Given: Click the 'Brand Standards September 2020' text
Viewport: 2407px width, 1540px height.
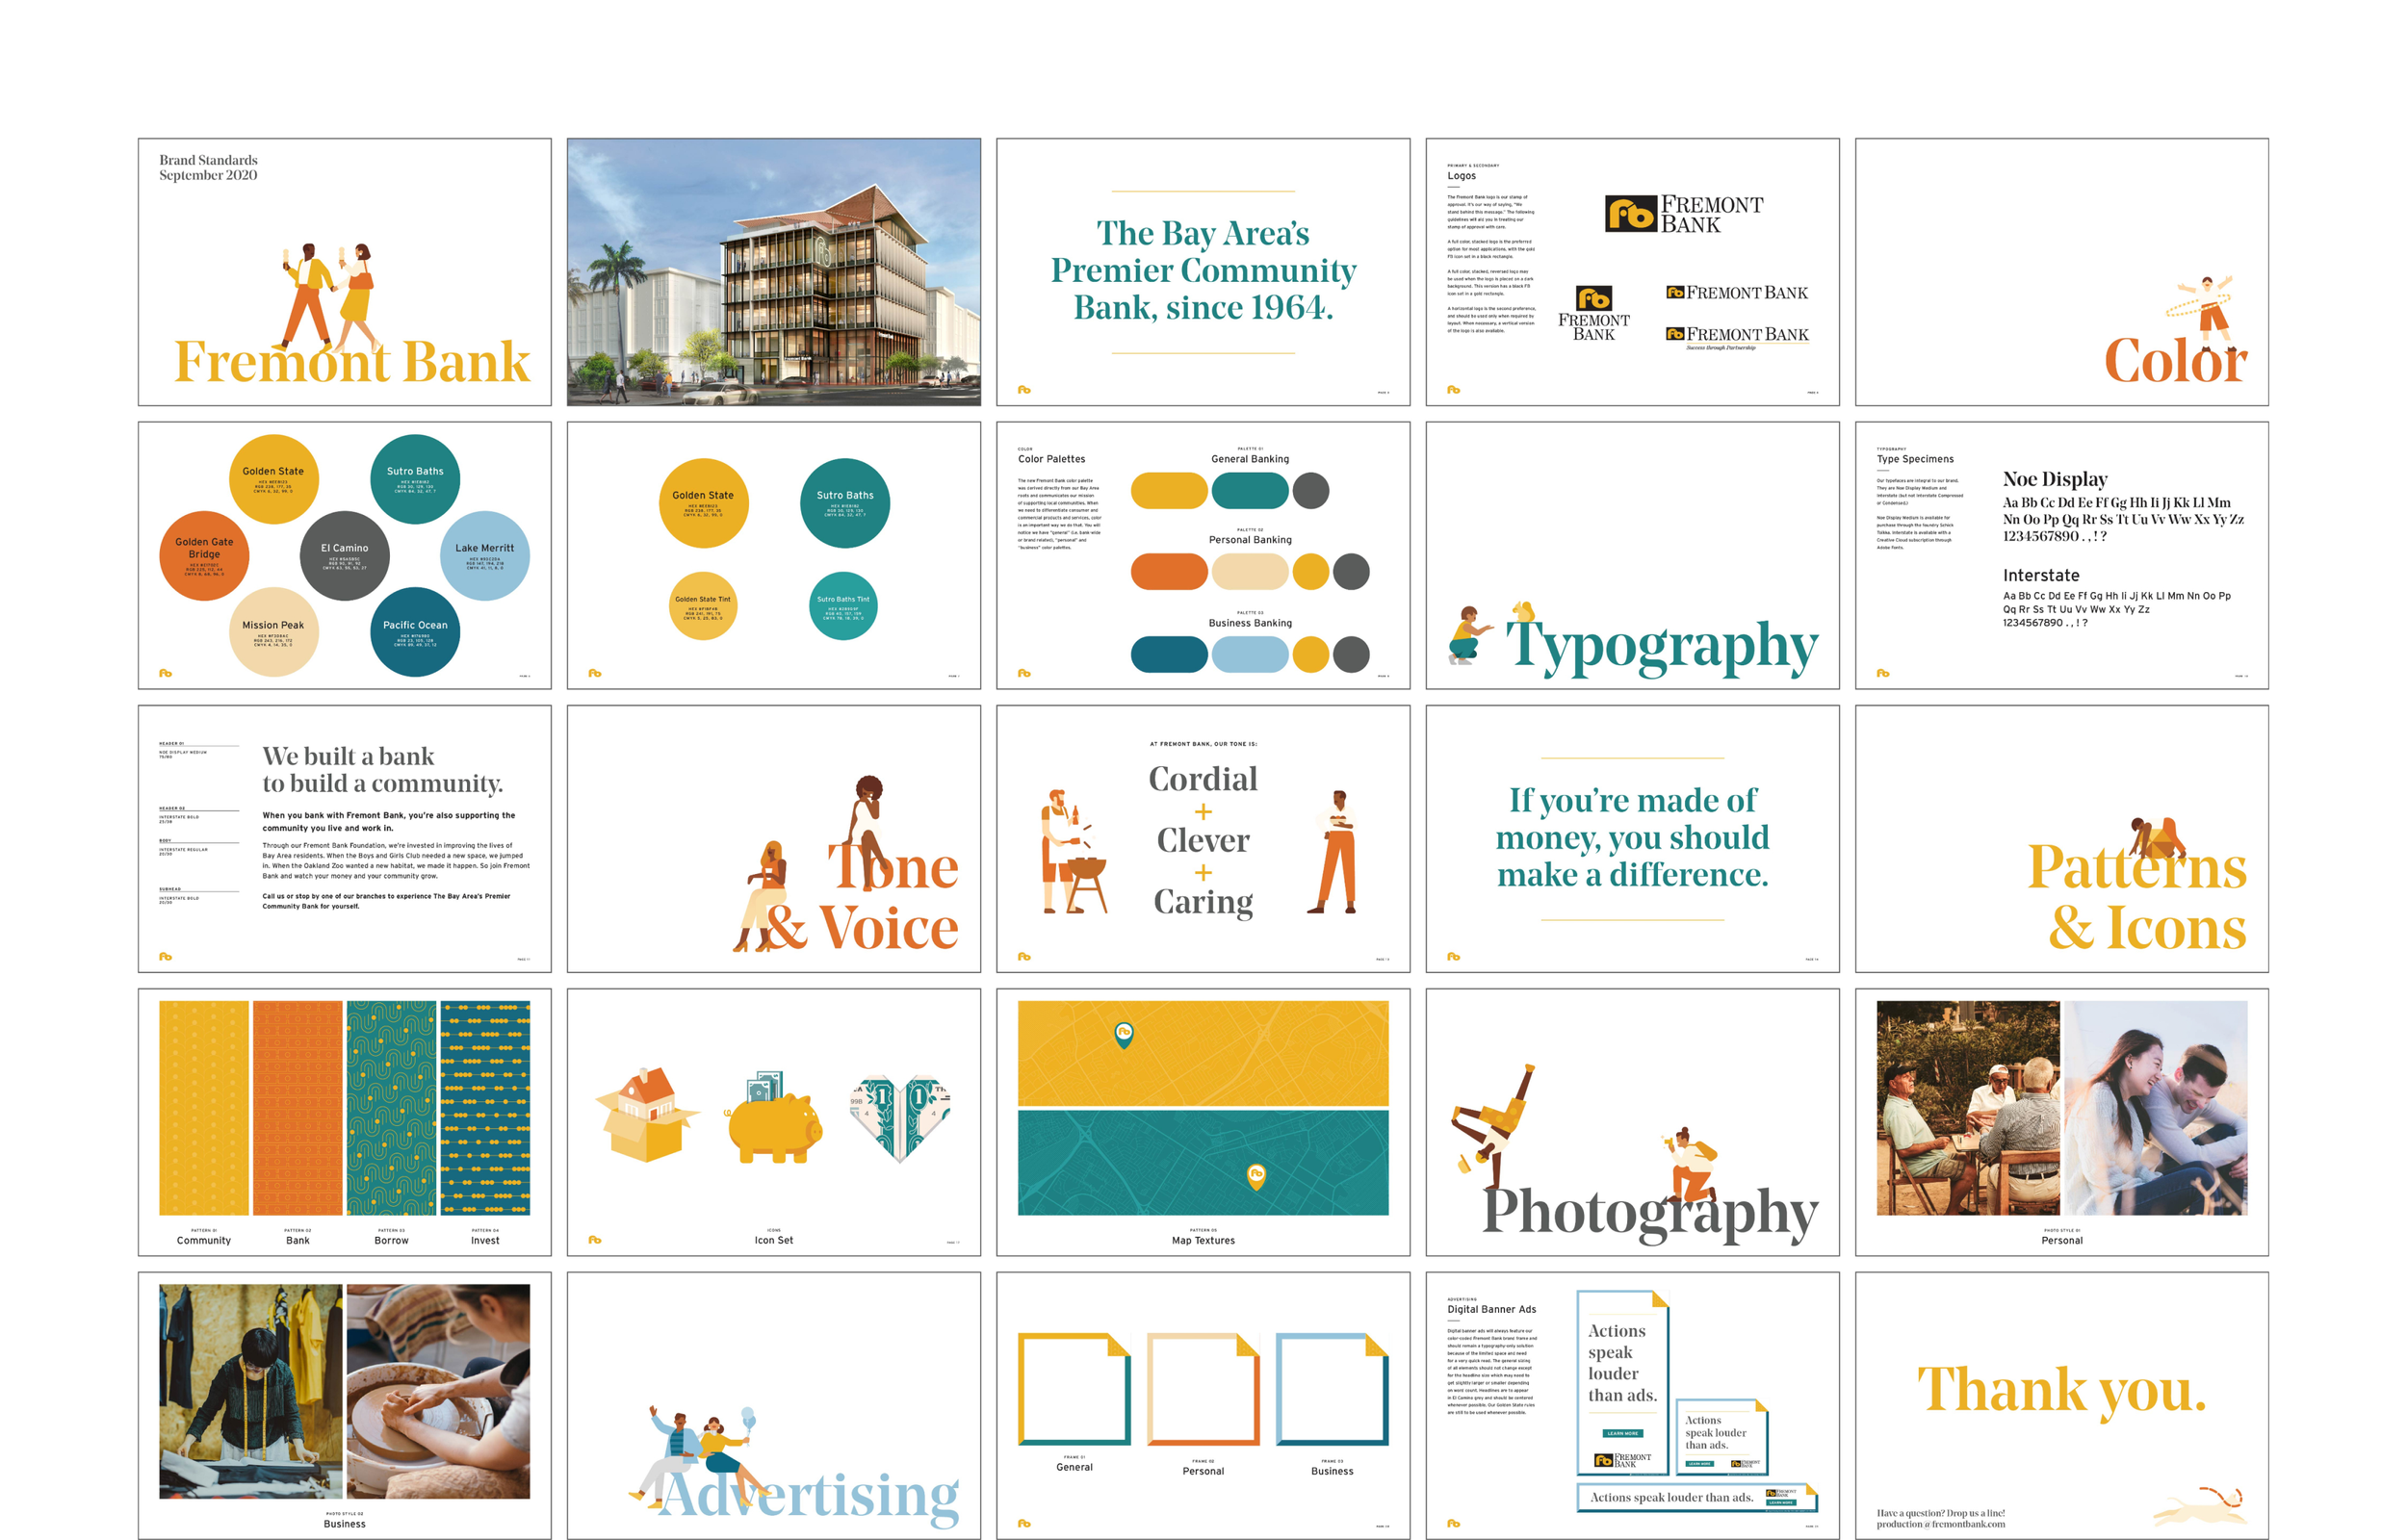Looking at the screenshot, I should (208, 167).
